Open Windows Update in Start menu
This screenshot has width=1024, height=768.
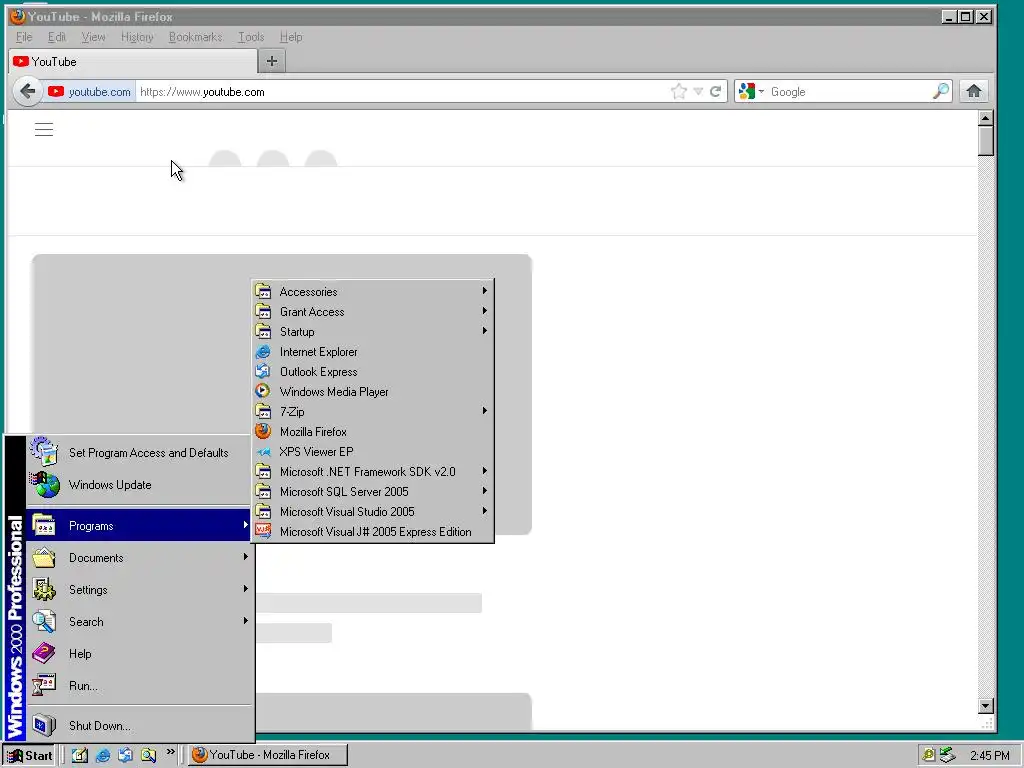(x=138, y=485)
